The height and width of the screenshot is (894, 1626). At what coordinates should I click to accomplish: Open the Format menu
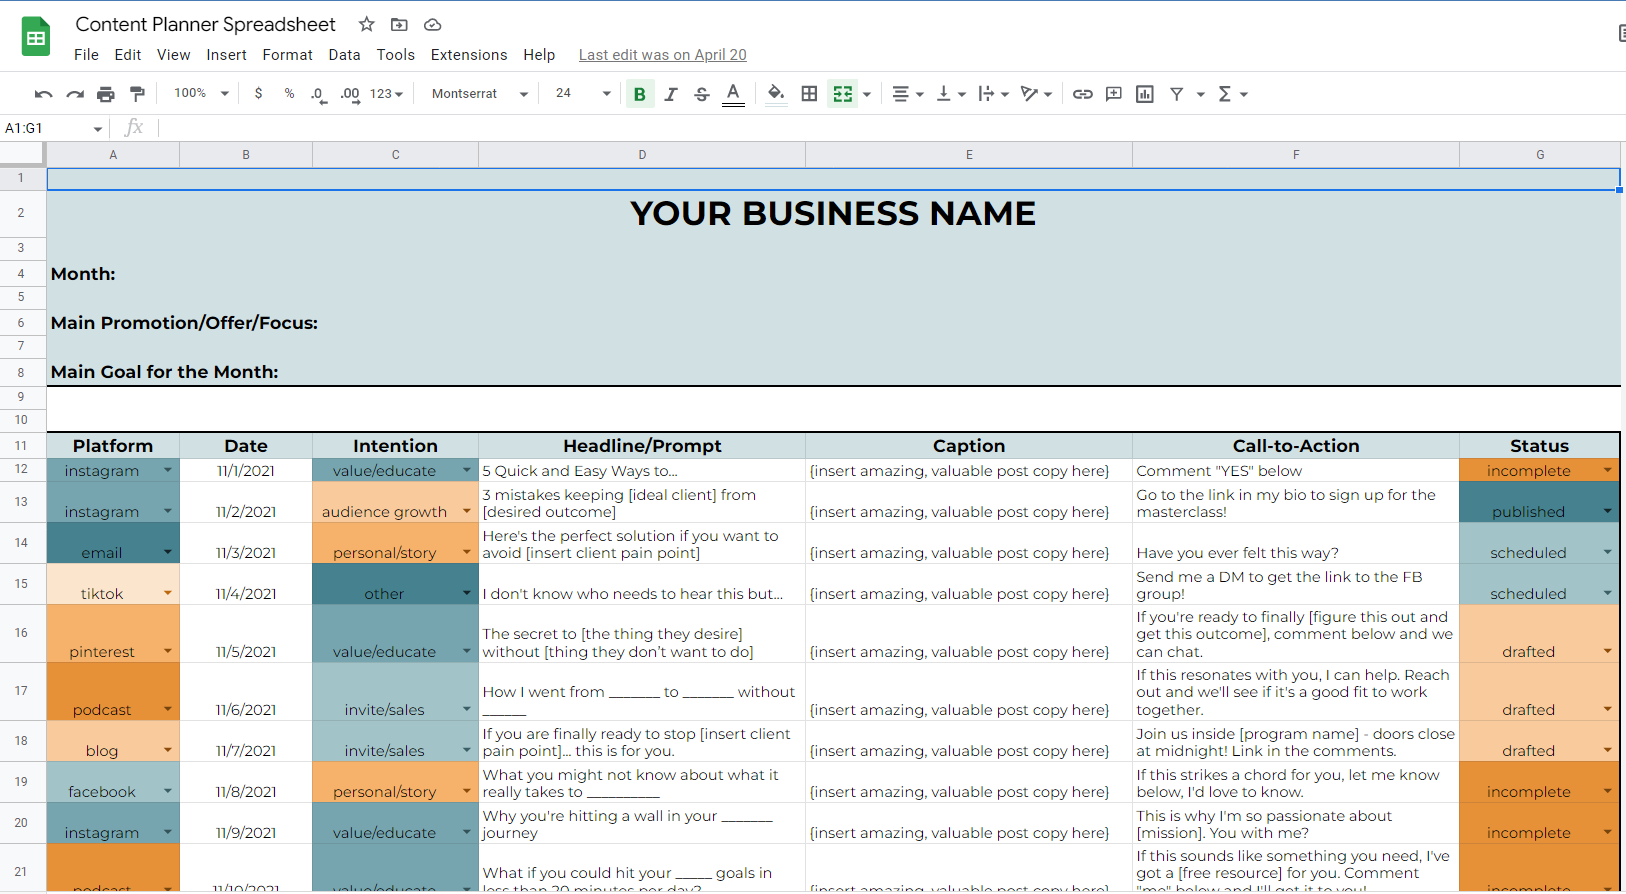287,55
